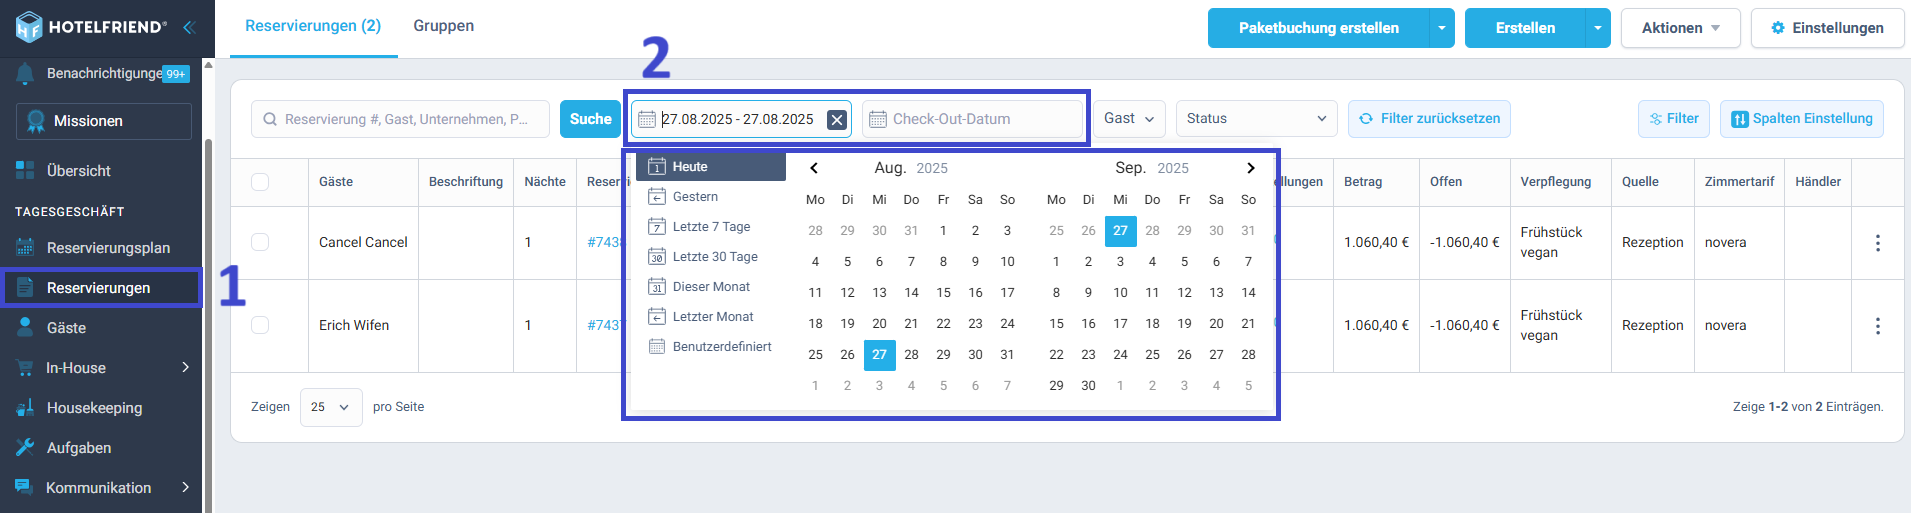Open Benachrichtigungen bell icon

[x=25, y=73]
